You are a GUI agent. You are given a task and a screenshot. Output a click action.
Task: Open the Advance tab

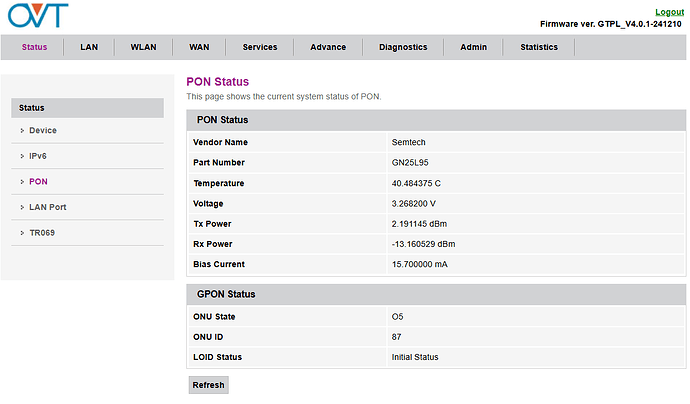coord(328,47)
